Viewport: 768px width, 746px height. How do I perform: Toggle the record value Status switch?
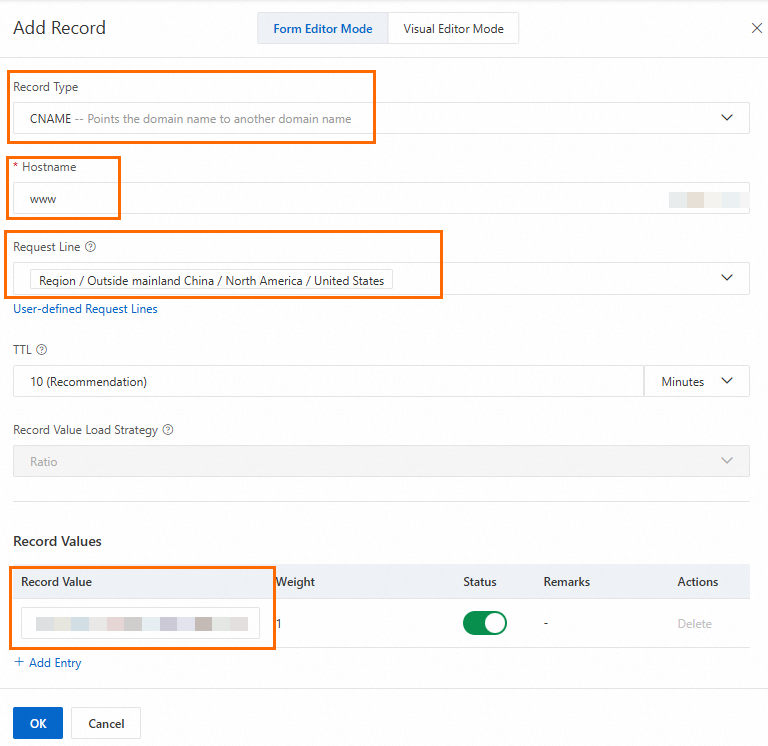(x=484, y=623)
